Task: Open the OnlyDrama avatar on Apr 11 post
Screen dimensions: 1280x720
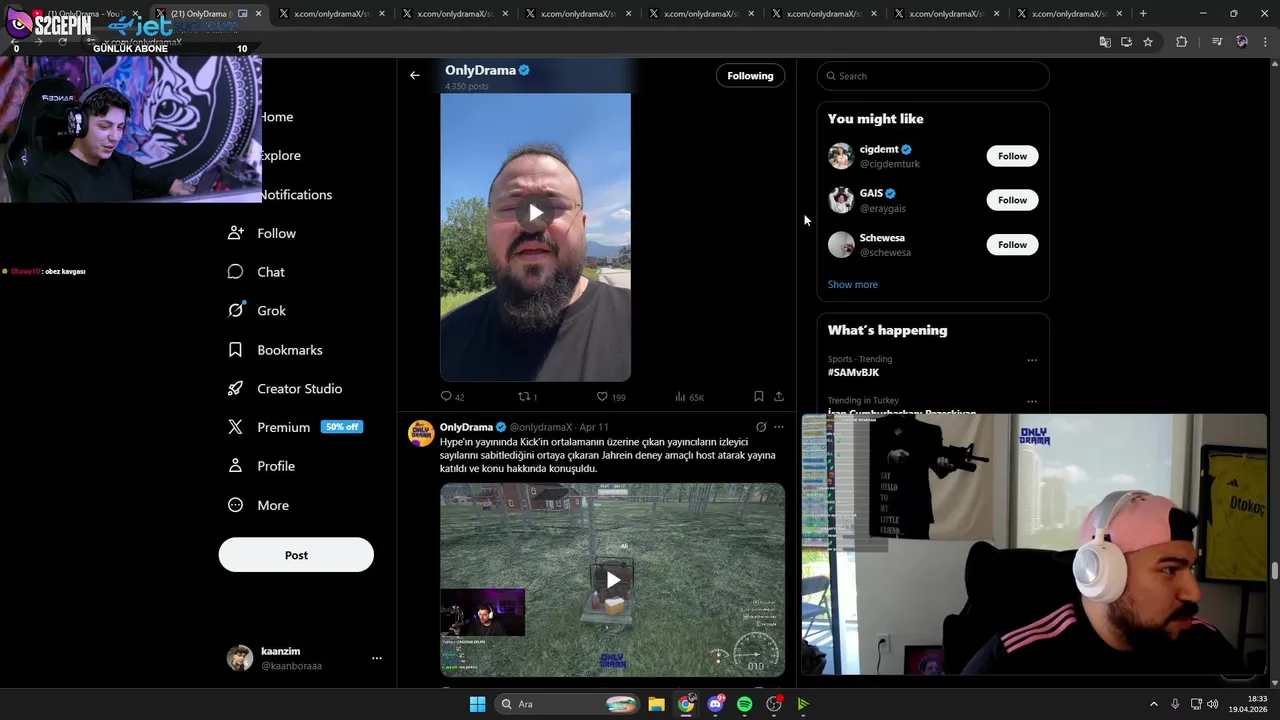Action: [x=421, y=433]
